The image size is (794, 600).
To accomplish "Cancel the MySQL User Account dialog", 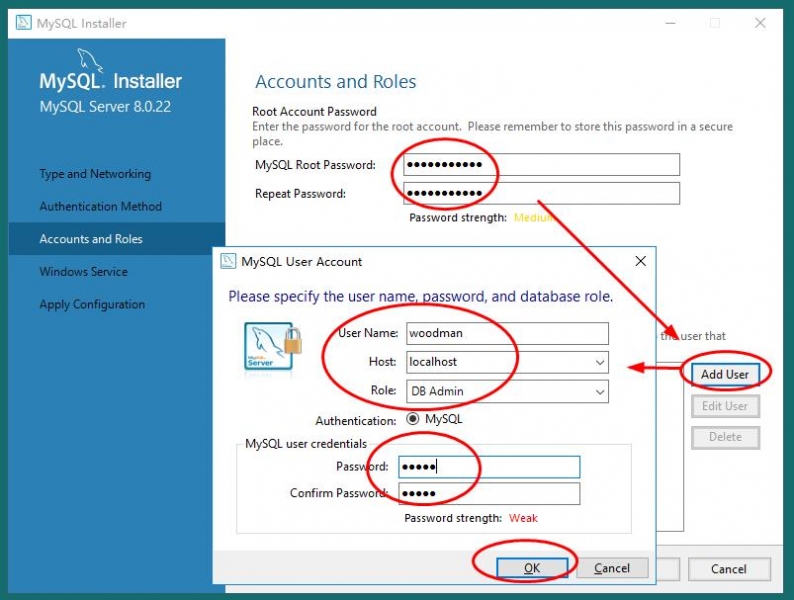I will (x=612, y=568).
